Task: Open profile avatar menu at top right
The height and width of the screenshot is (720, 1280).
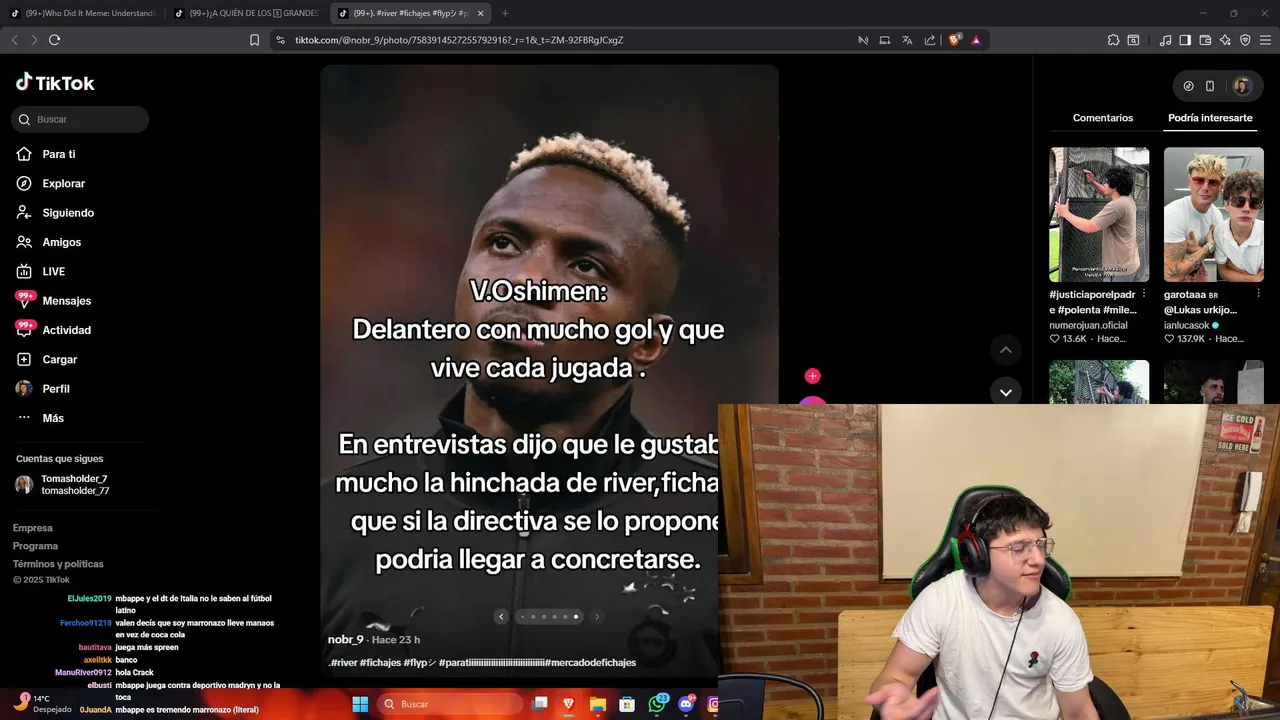Action: pos(1242,86)
